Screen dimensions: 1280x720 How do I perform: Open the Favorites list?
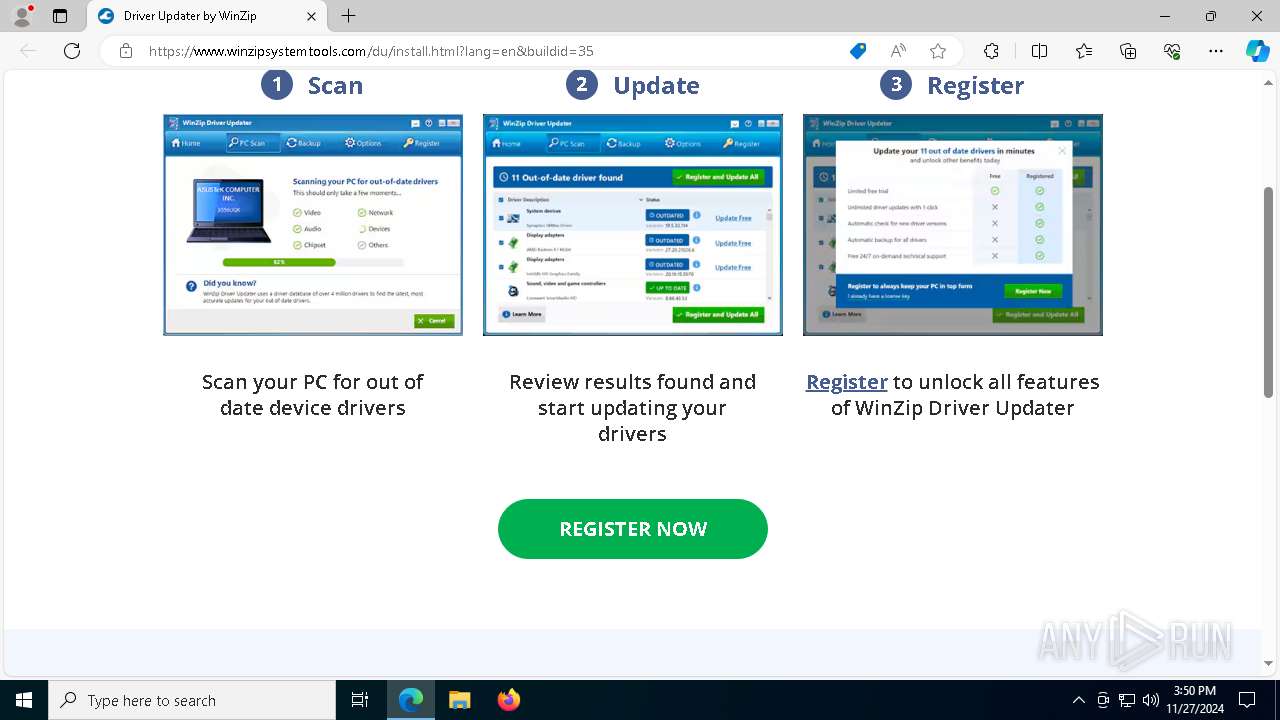coord(1084,51)
